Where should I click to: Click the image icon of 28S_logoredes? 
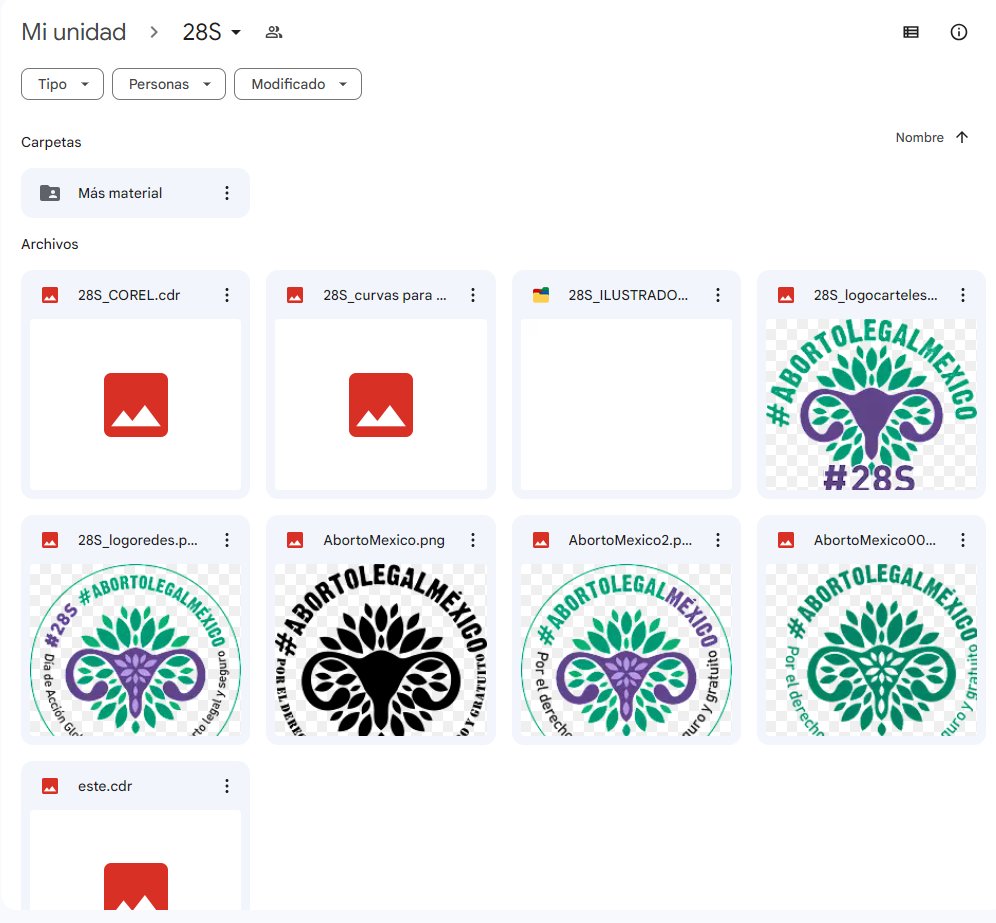pyautogui.click(x=50, y=540)
